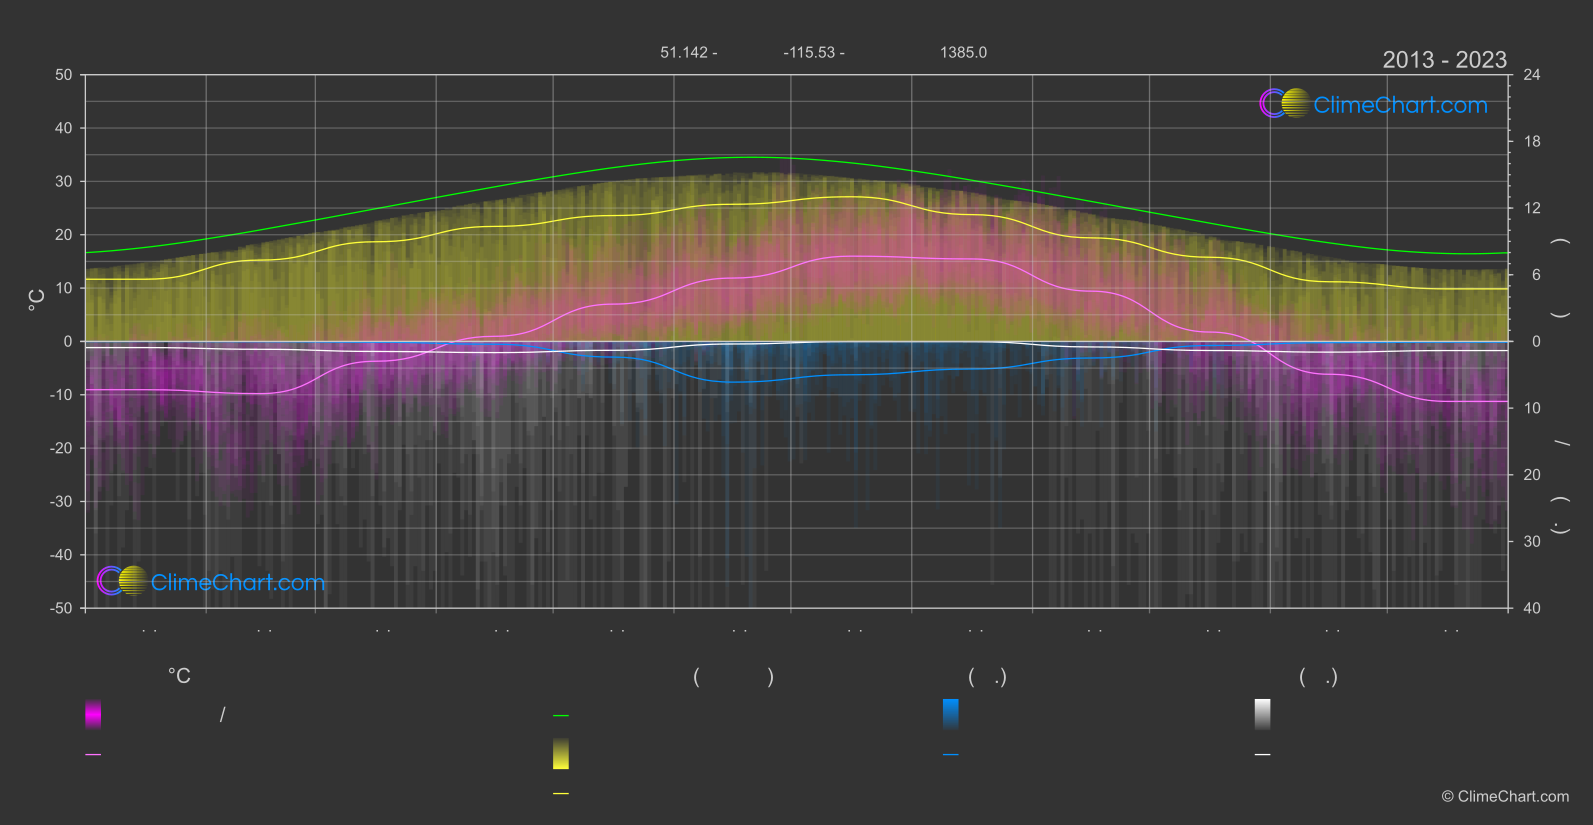This screenshot has width=1593, height=825.
Task: Click the white line legend marker
Action: (1263, 755)
